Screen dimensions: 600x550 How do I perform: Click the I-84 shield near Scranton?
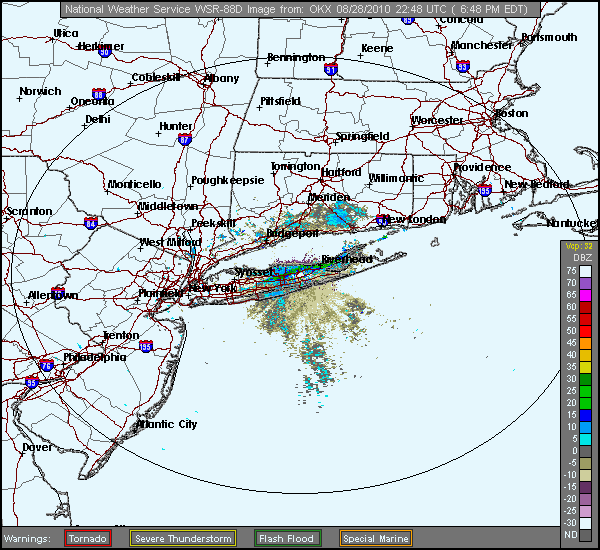tap(91, 223)
